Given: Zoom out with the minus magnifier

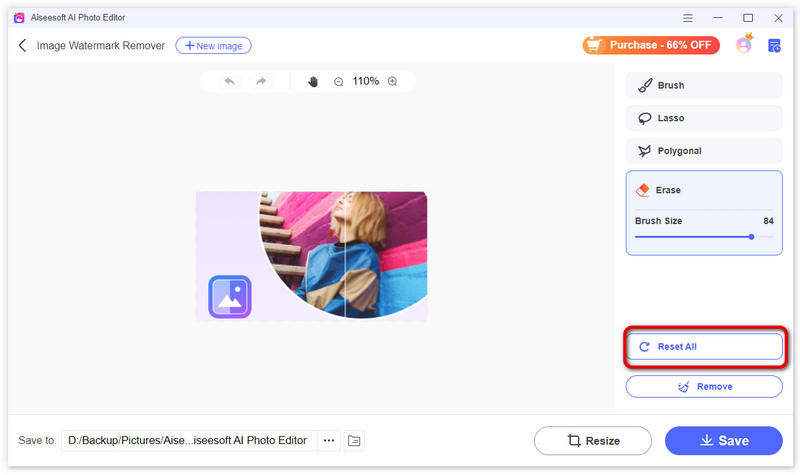Looking at the screenshot, I should [339, 82].
